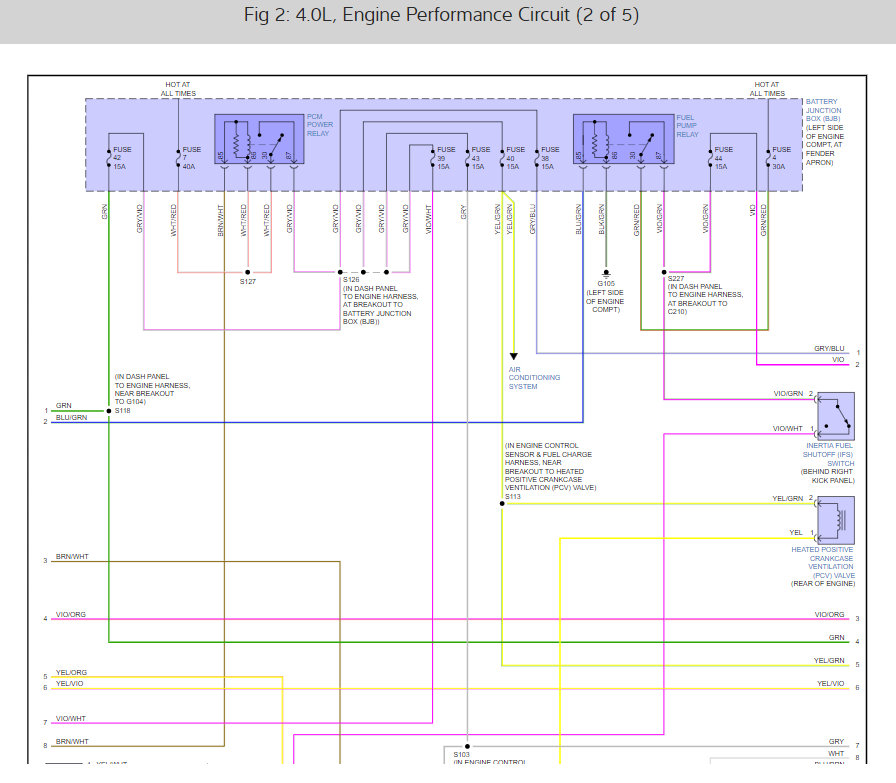Screen dimensions: 896x783
Task: Click the AIR CONDITIONING SYSTEM label
Action: [534, 378]
